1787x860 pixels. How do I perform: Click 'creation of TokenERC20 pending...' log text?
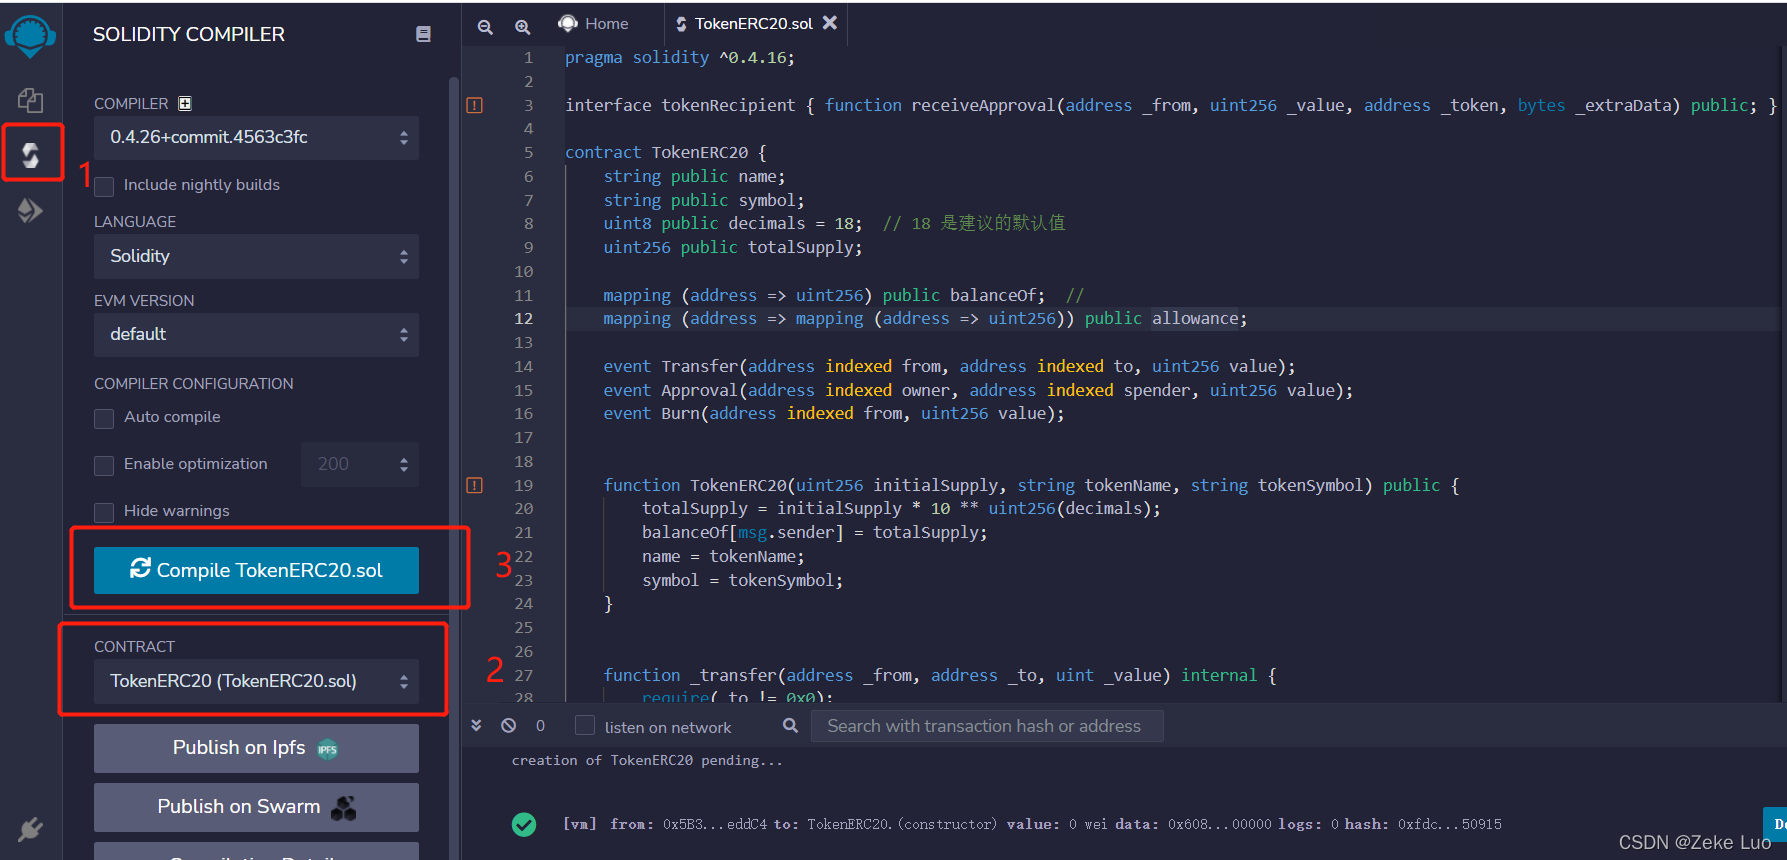tap(647, 760)
